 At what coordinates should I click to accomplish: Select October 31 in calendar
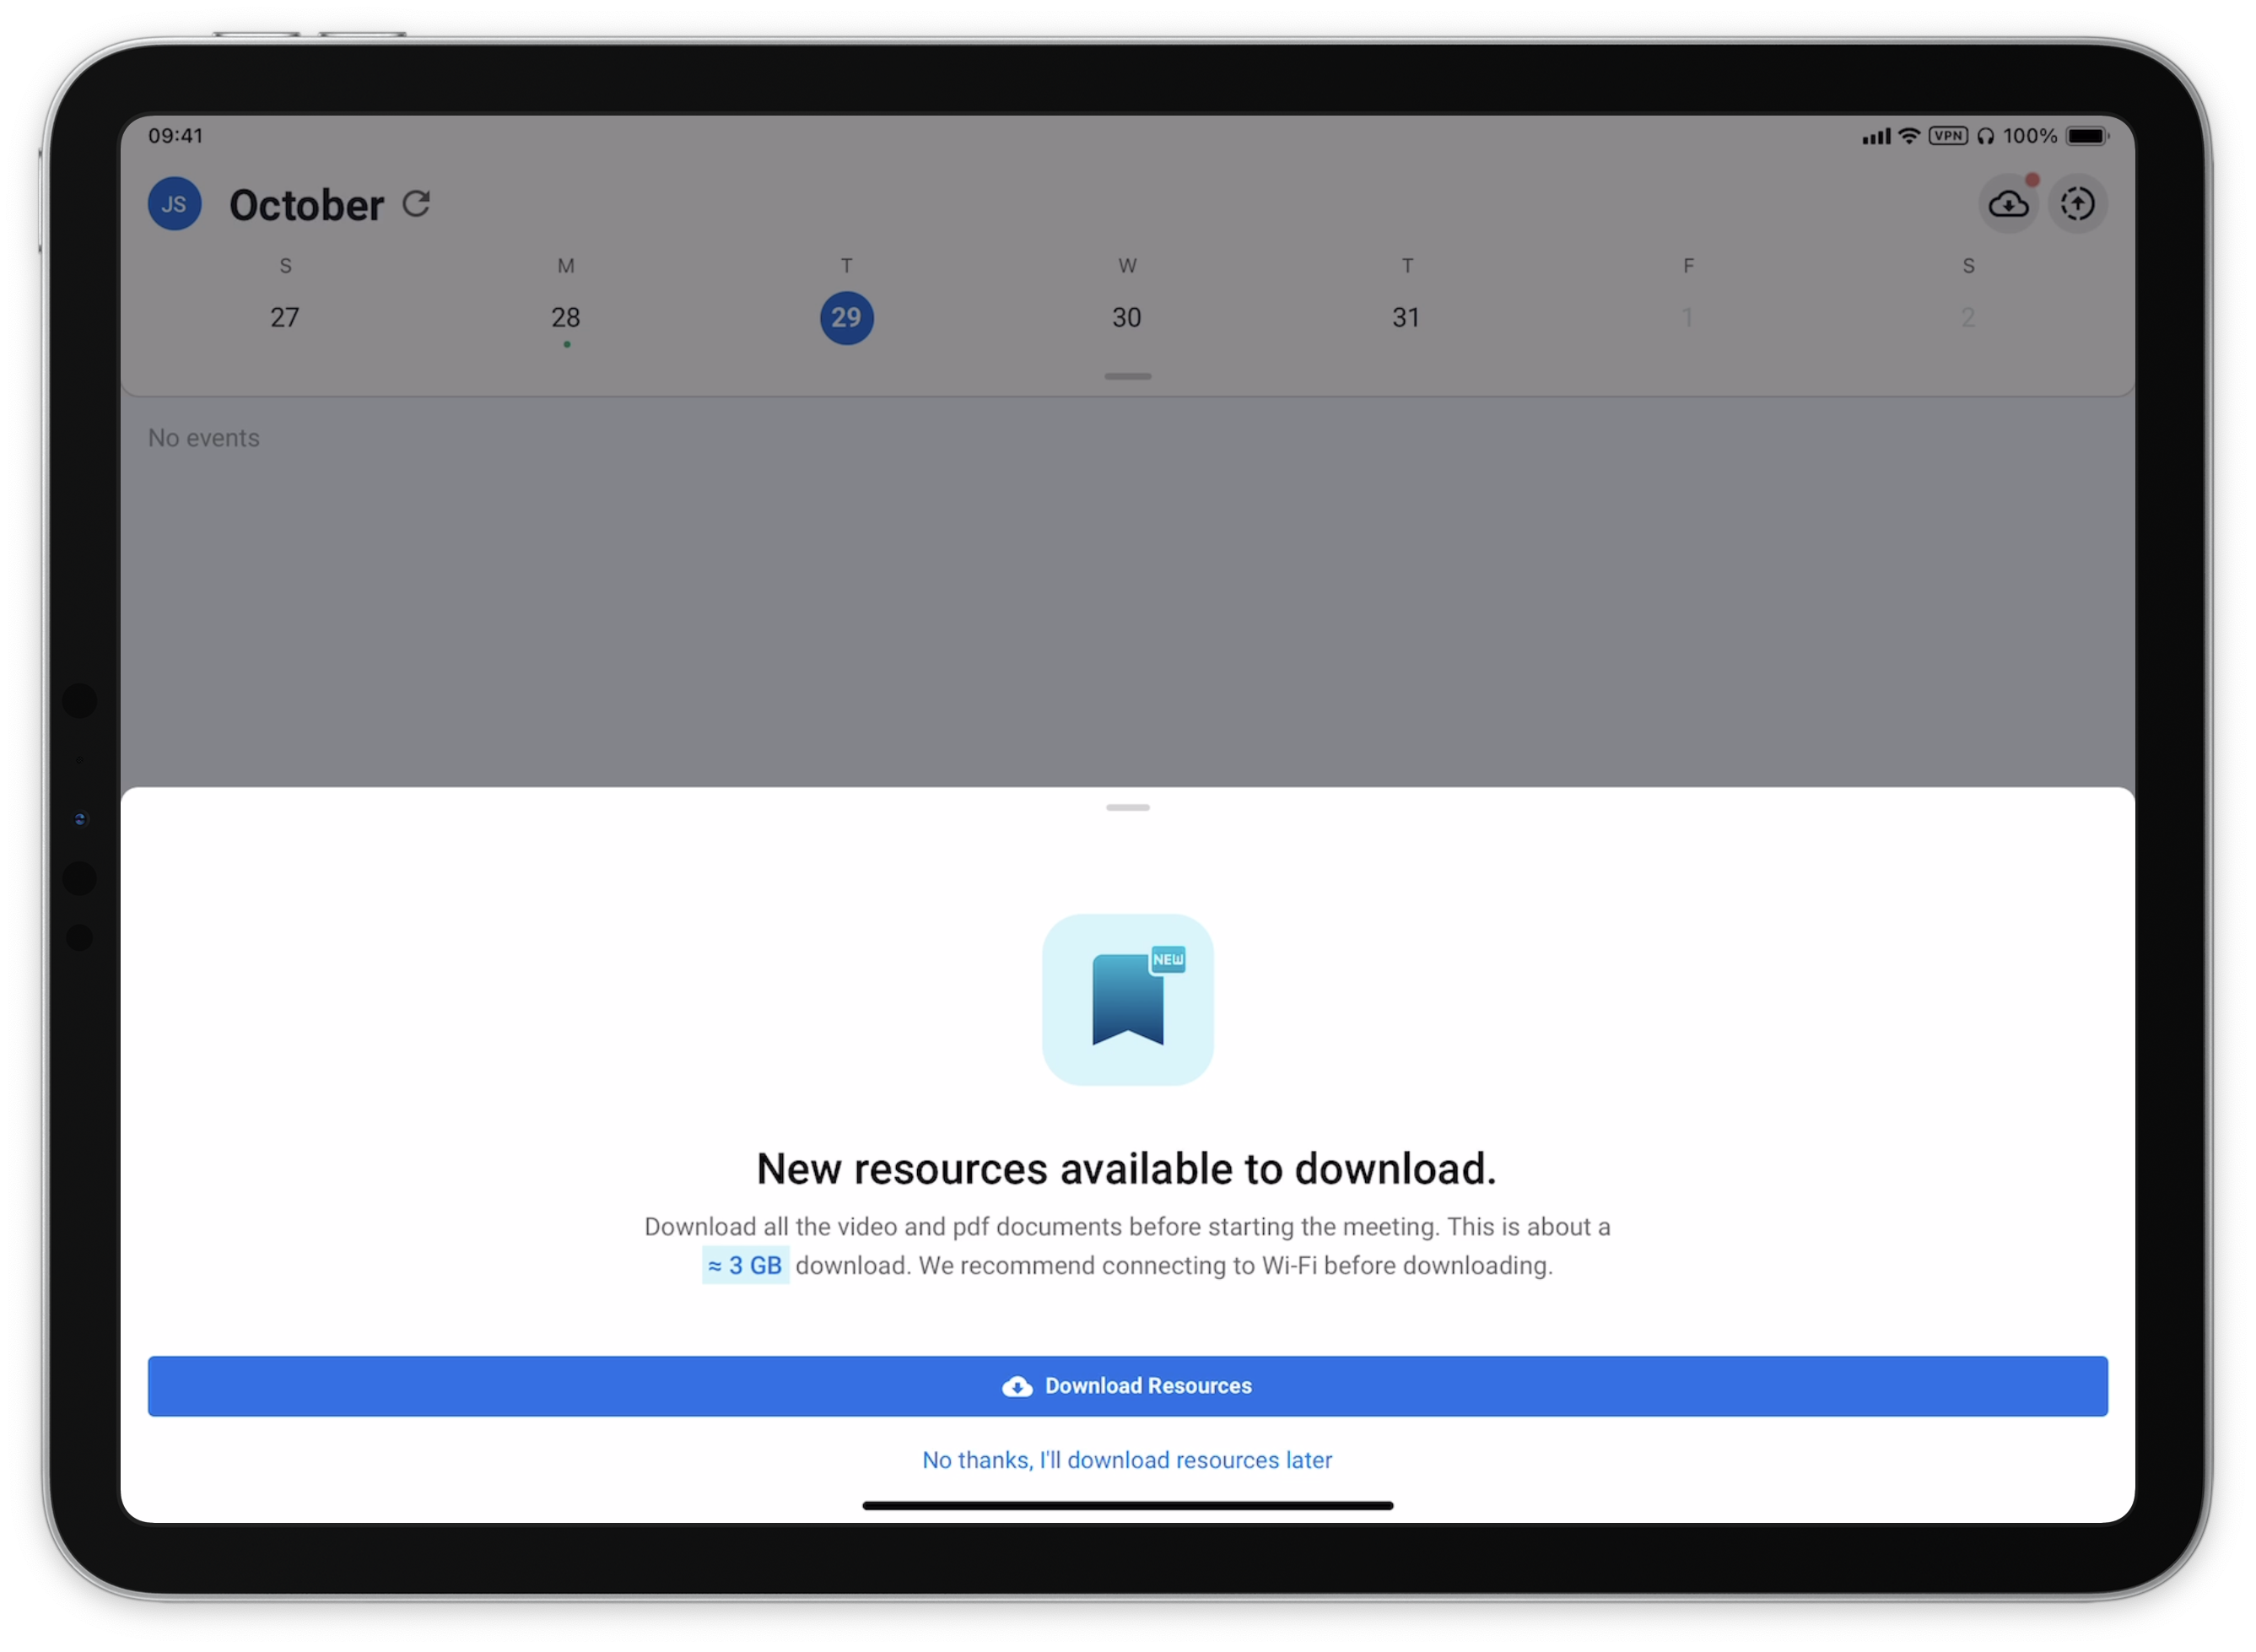point(1407,317)
